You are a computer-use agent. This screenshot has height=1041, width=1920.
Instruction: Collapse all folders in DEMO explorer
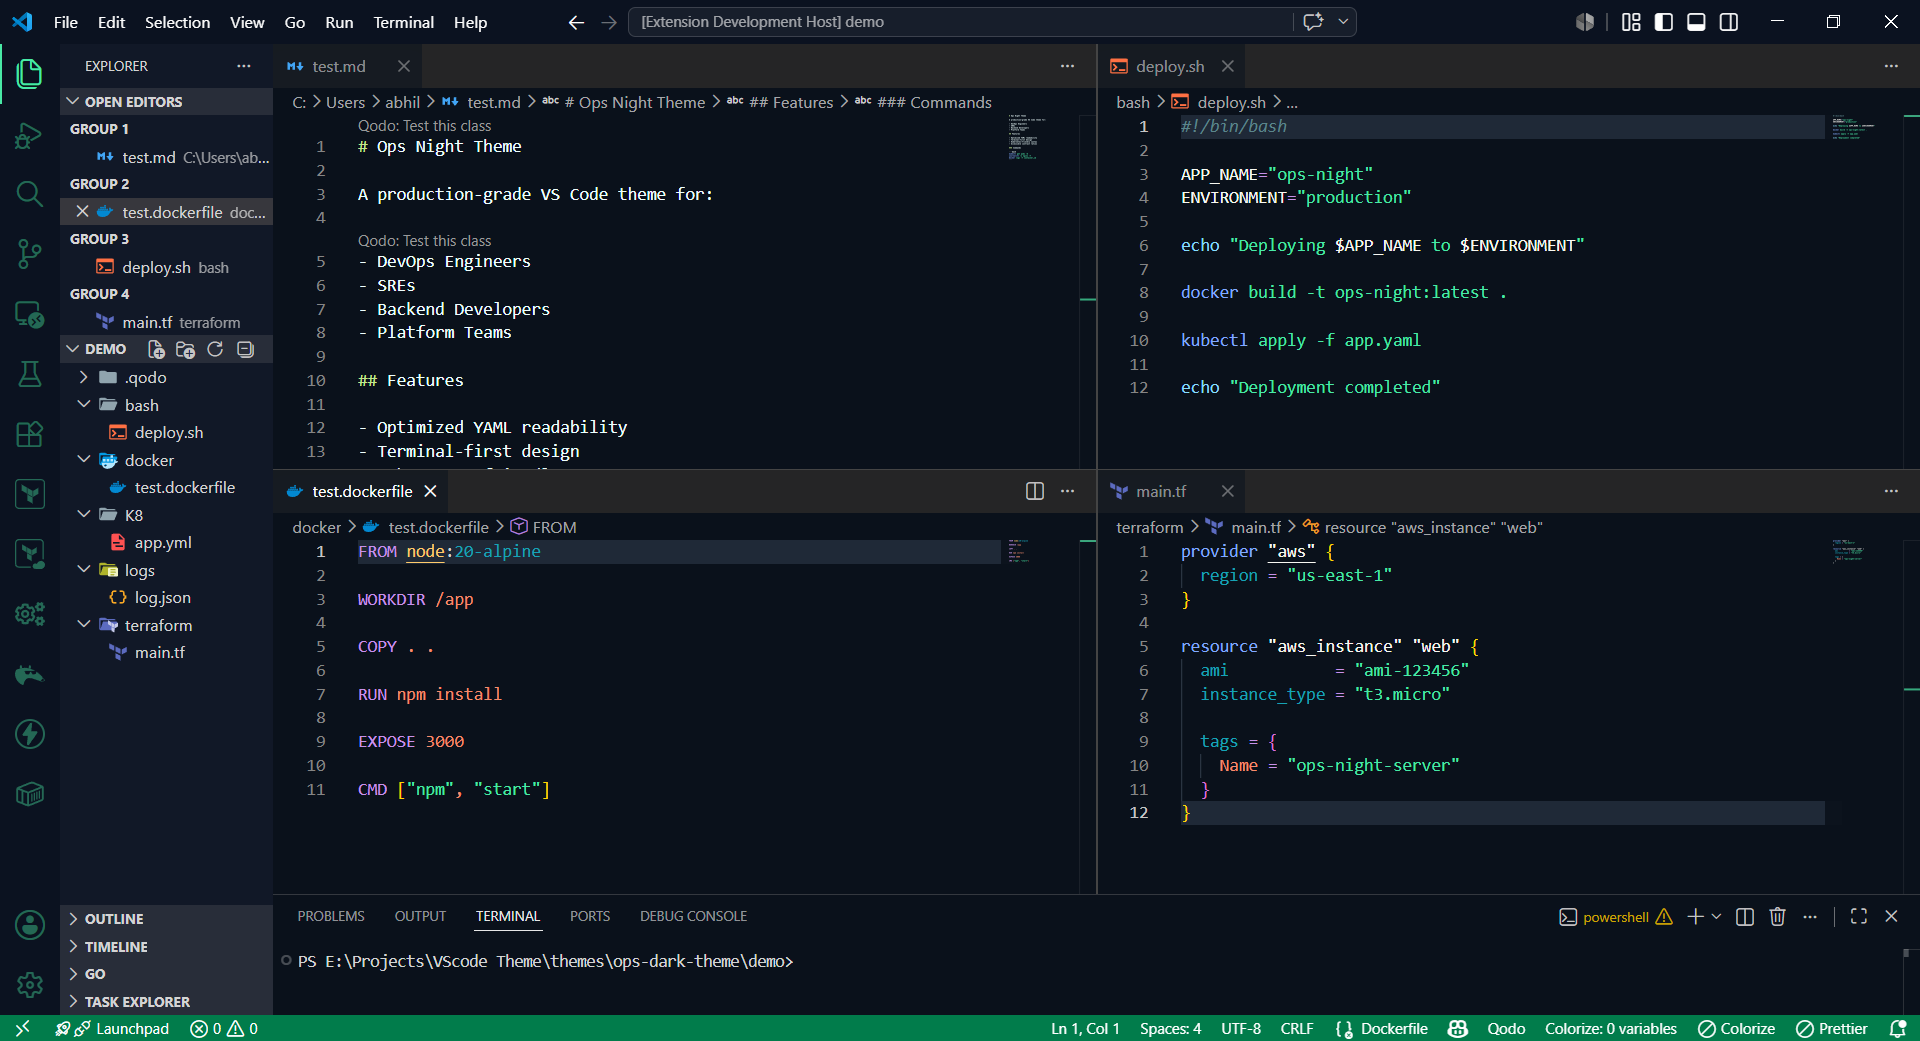coord(245,349)
